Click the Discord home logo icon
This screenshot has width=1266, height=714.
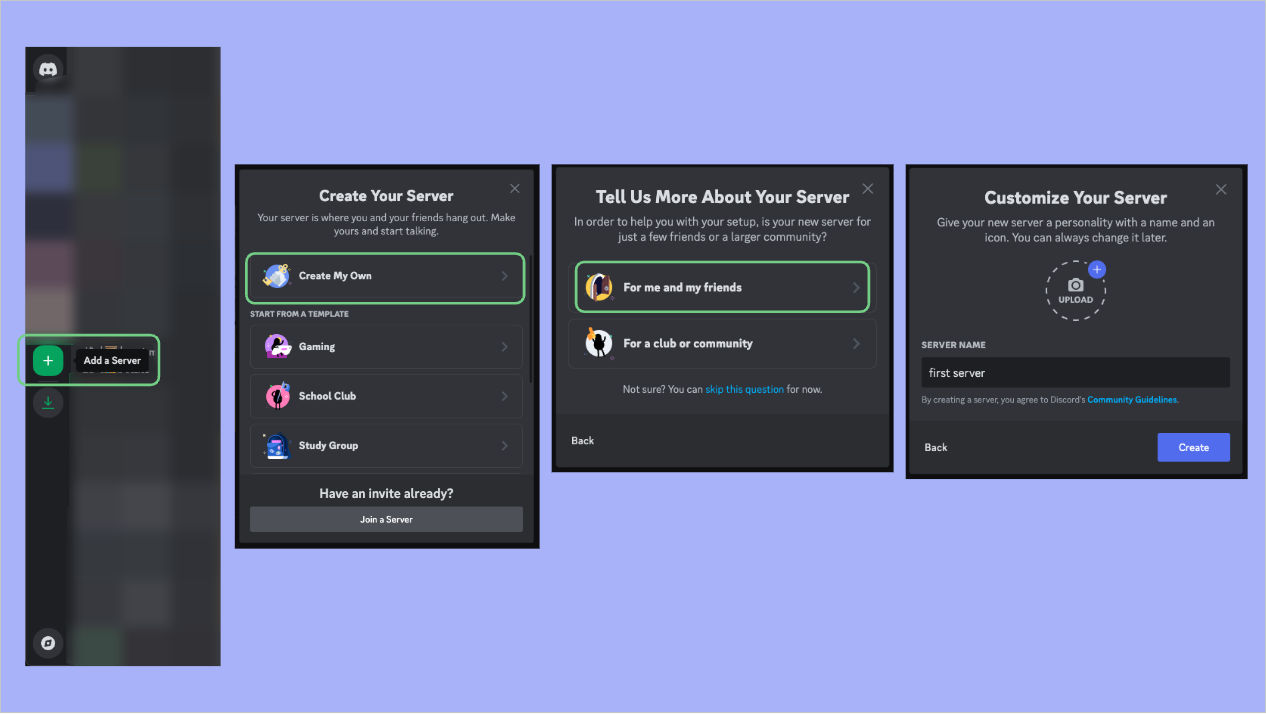click(47, 69)
